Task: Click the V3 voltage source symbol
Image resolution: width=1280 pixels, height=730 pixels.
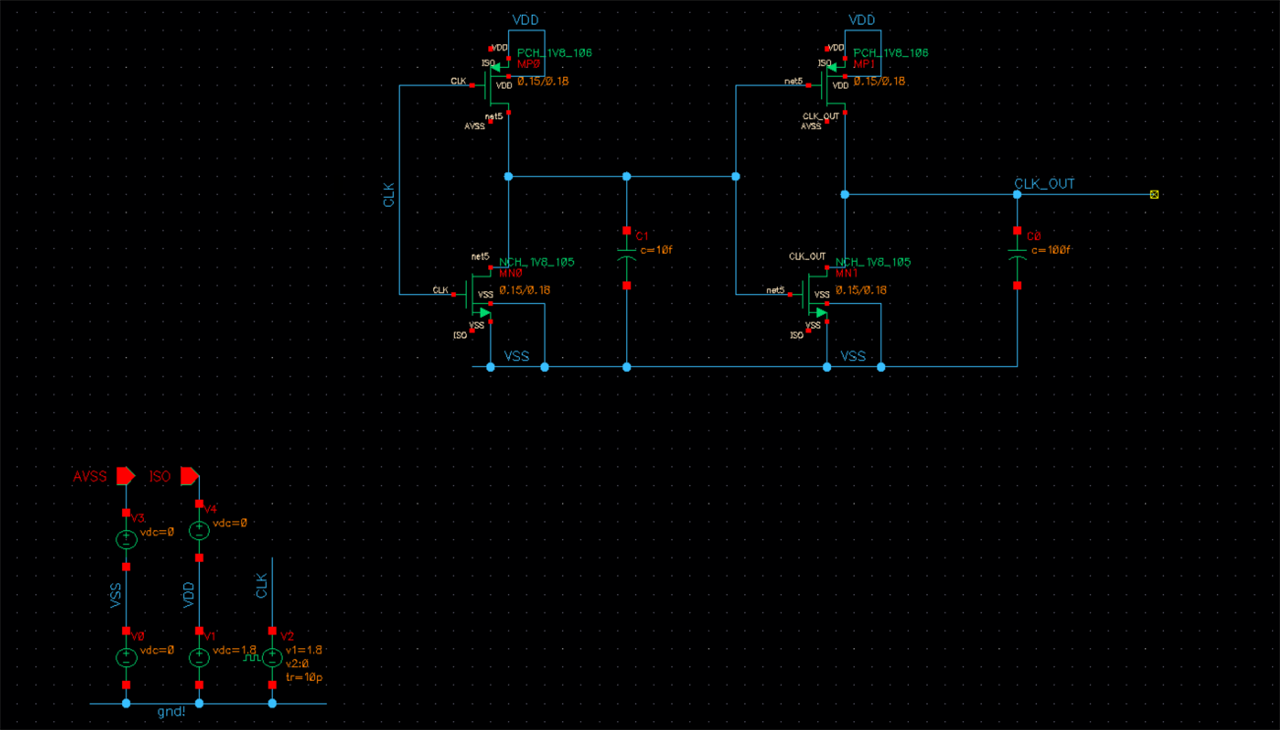Action: click(126, 539)
